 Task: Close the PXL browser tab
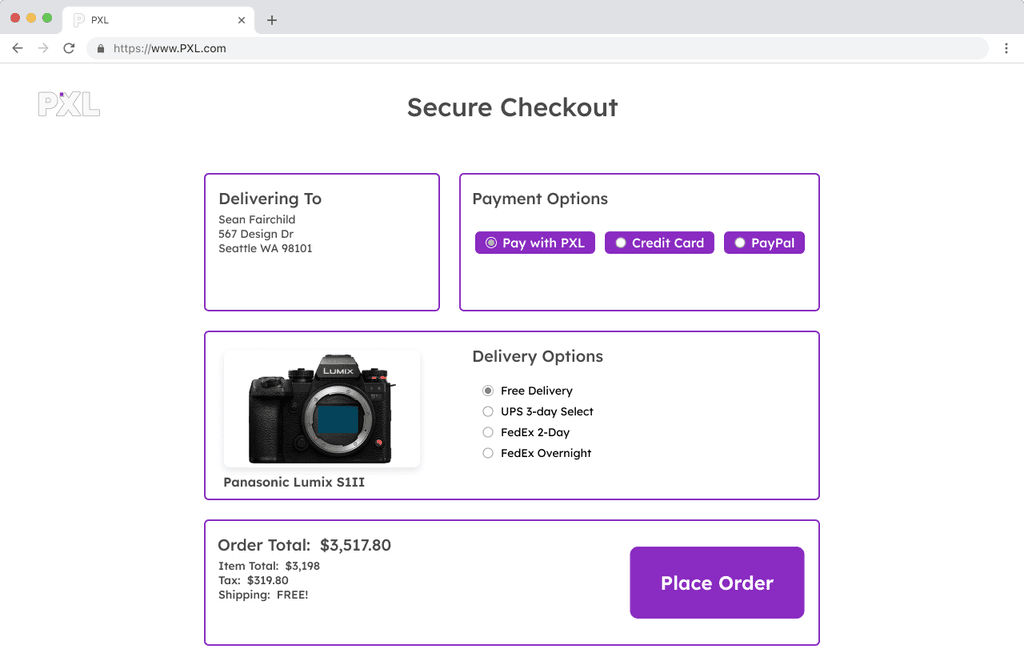tap(242, 20)
